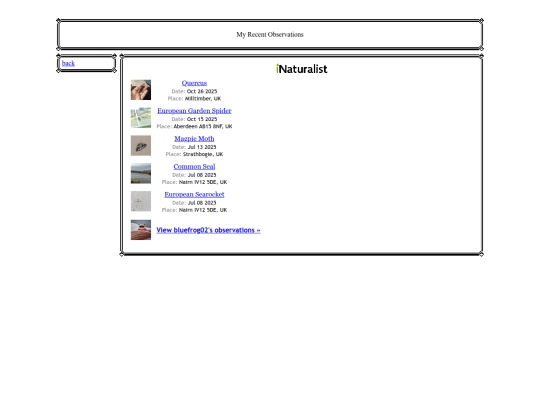Click the date Oct 26 2025
Screen dimensions: 540x405
pos(202,91)
